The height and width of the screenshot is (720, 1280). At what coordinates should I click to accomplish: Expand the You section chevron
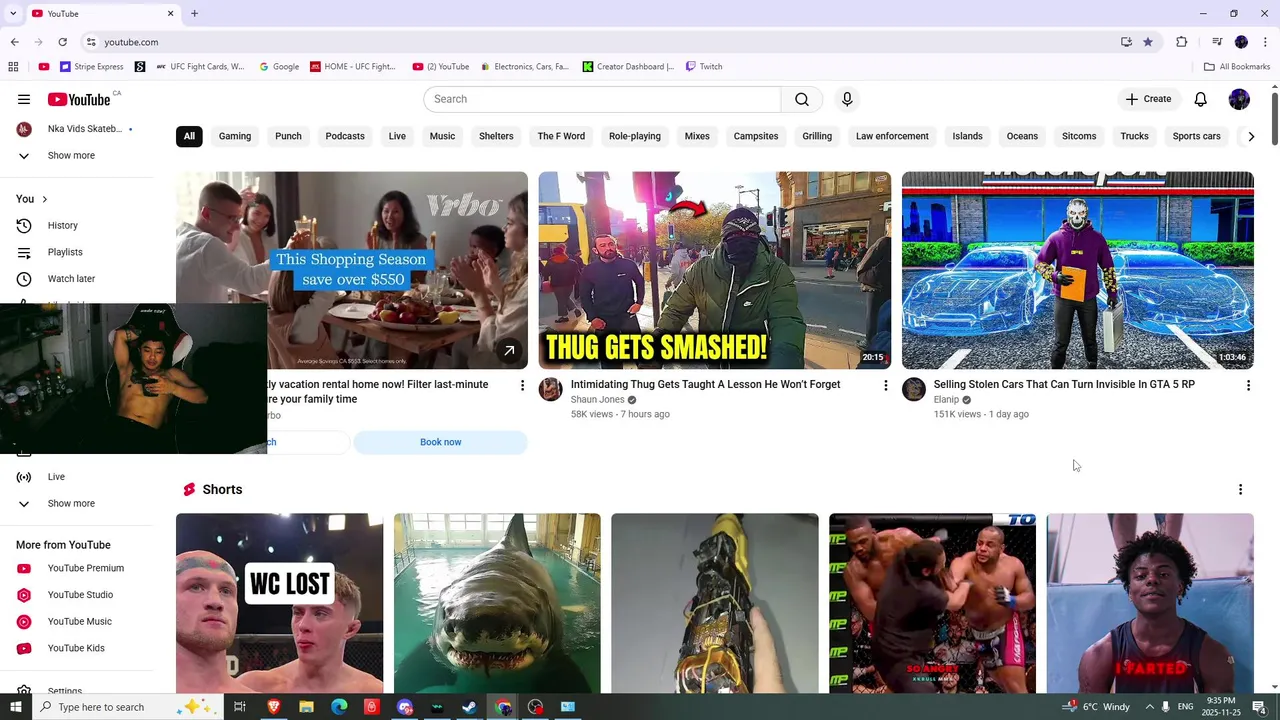[x=44, y=199]
